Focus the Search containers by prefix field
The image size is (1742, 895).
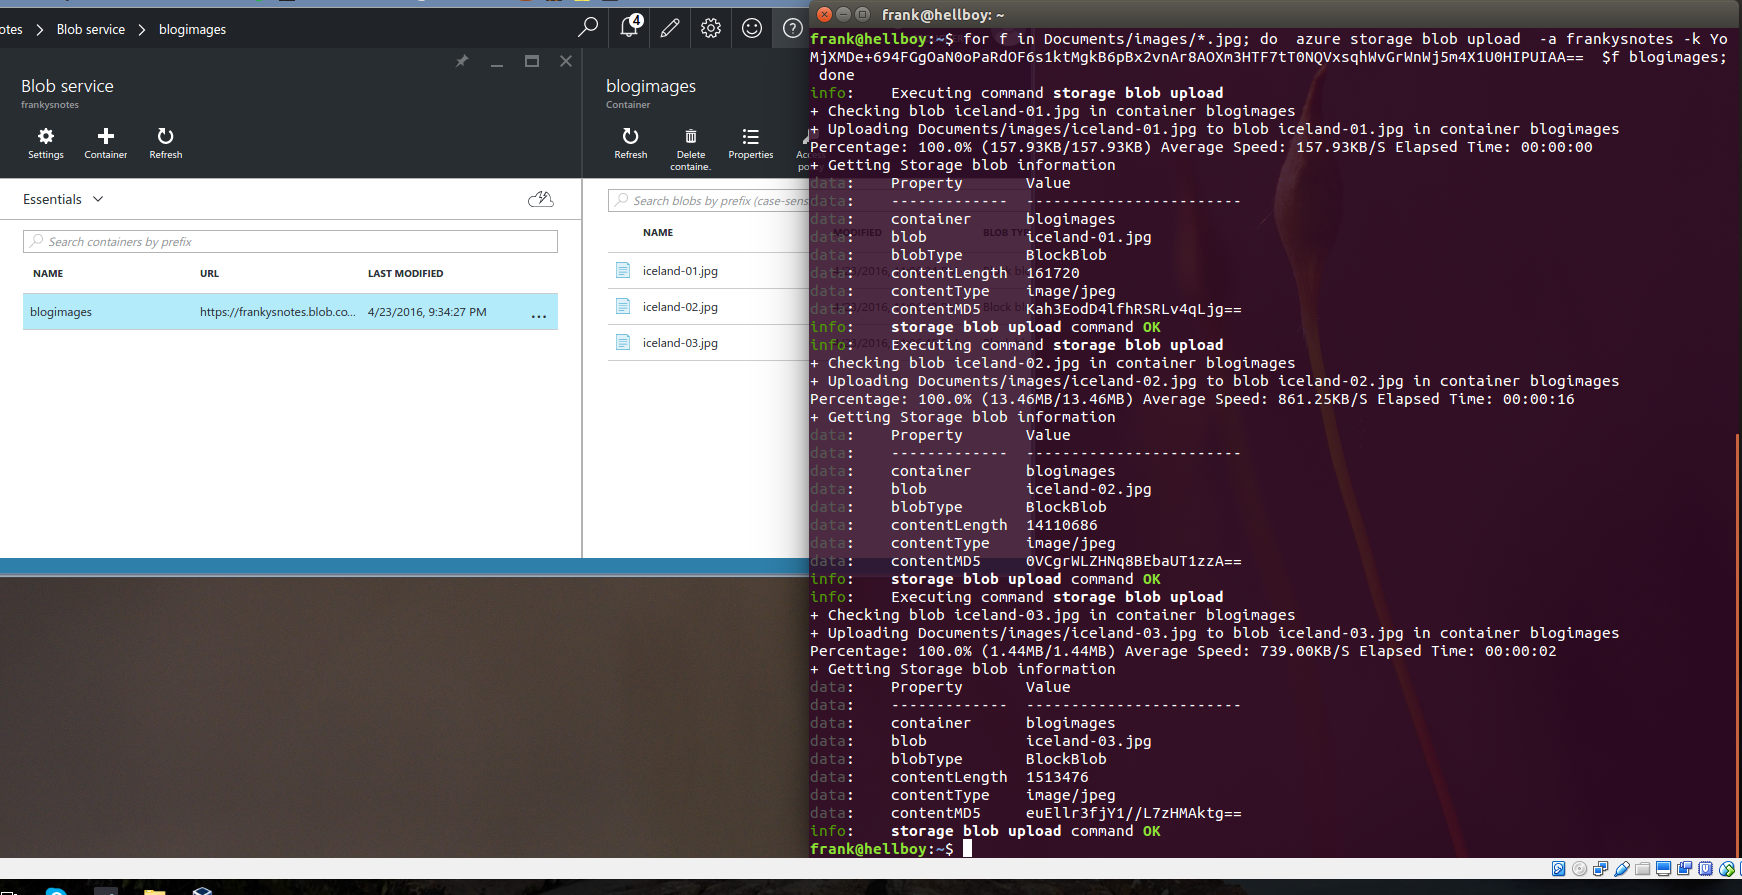[x=290, y=241]
